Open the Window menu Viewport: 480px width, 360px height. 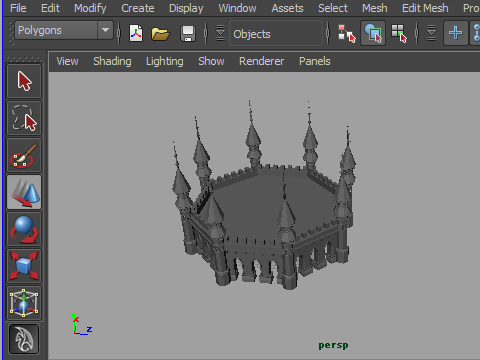tap(237, 8)
